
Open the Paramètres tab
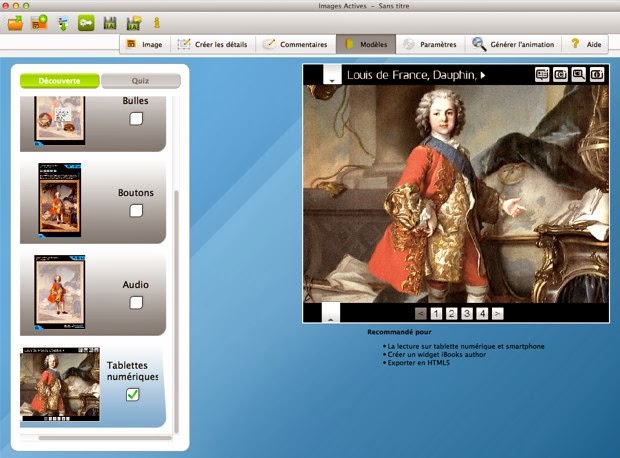pyautogui.click(x=431, y=44)
